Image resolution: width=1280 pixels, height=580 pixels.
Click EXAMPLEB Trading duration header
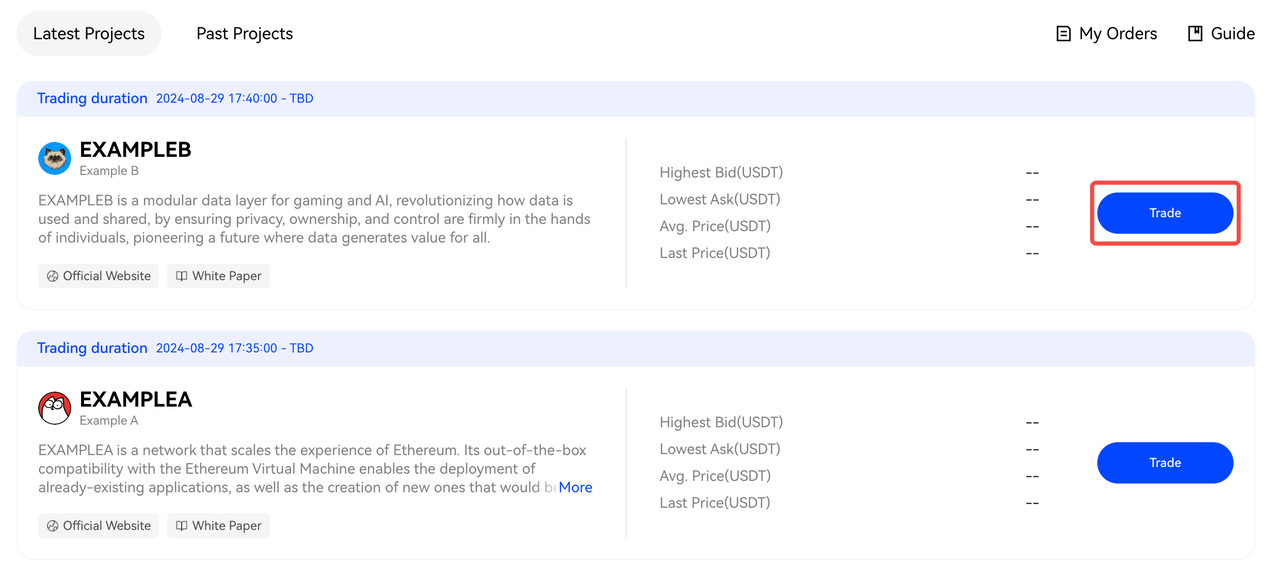[x=92, y=98]
